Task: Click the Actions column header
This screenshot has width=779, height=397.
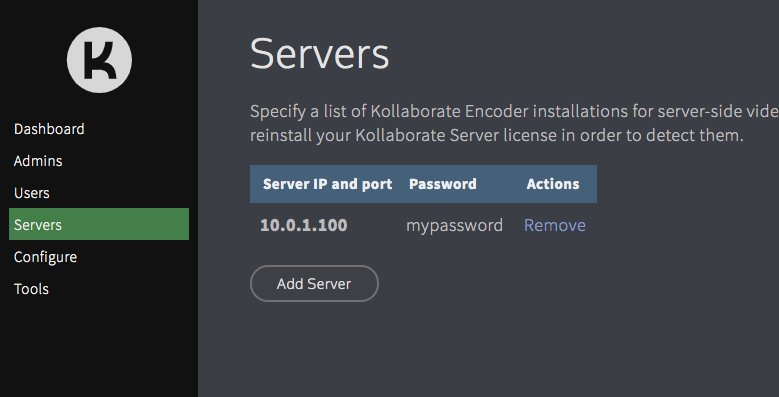Action: pos(553,184)
